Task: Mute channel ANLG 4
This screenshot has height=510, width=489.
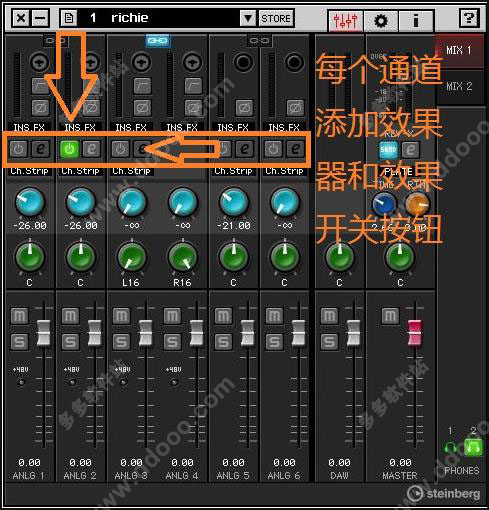Action: (x=172, y=316)
